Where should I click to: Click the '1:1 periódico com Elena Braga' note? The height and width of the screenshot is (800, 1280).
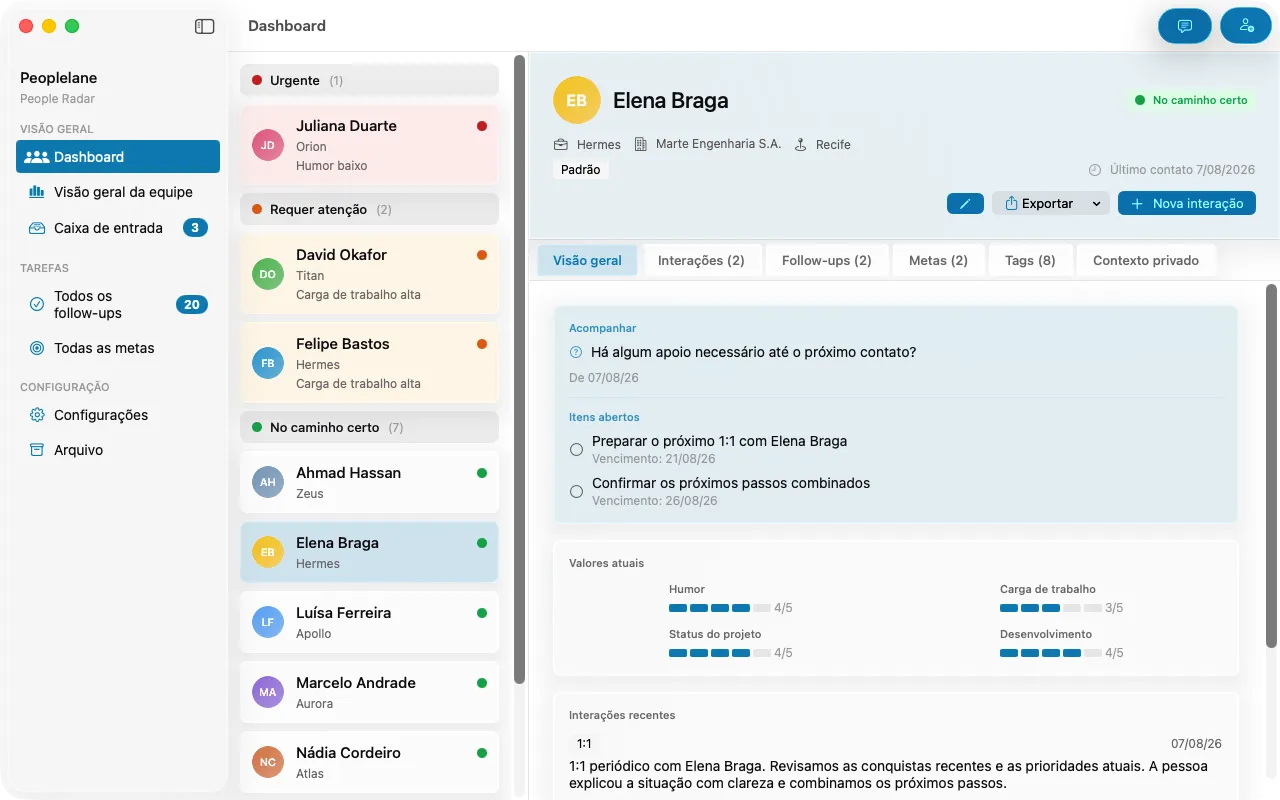pos(888,775)
